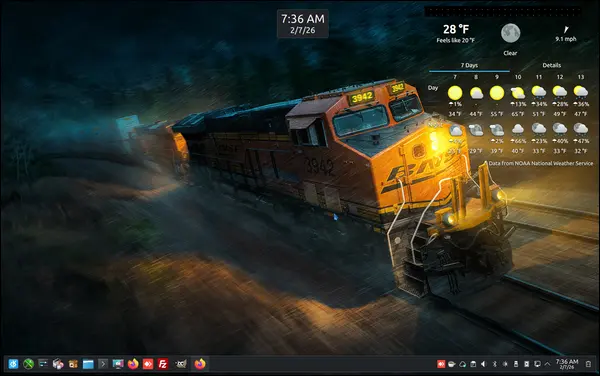The height and width of the screenshot is (376, 600).
Task: Click day 9 sunny forecast icon
Action: pos(497,93)
